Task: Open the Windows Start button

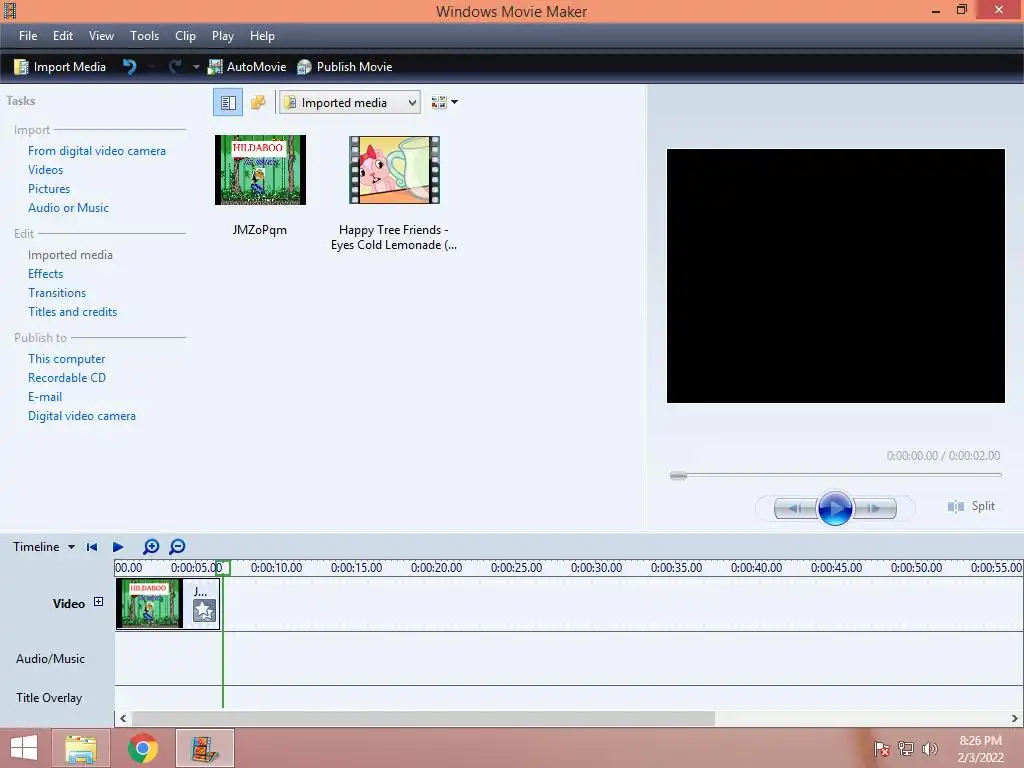Action: [x=24, y=748]
